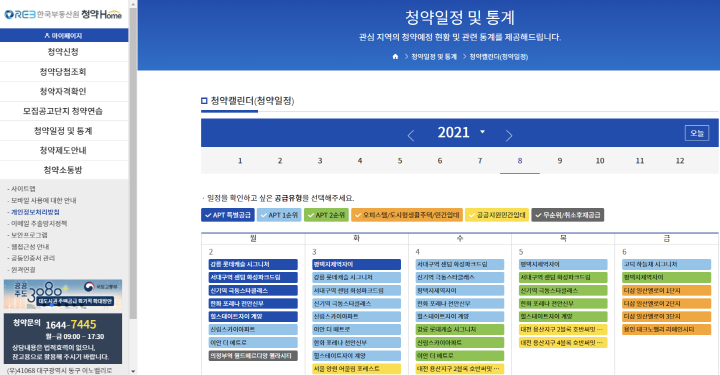Screen dimensions: 720x375
Task: Toggle the 공공지원민간임대 filter
Action: click(497, 215)
